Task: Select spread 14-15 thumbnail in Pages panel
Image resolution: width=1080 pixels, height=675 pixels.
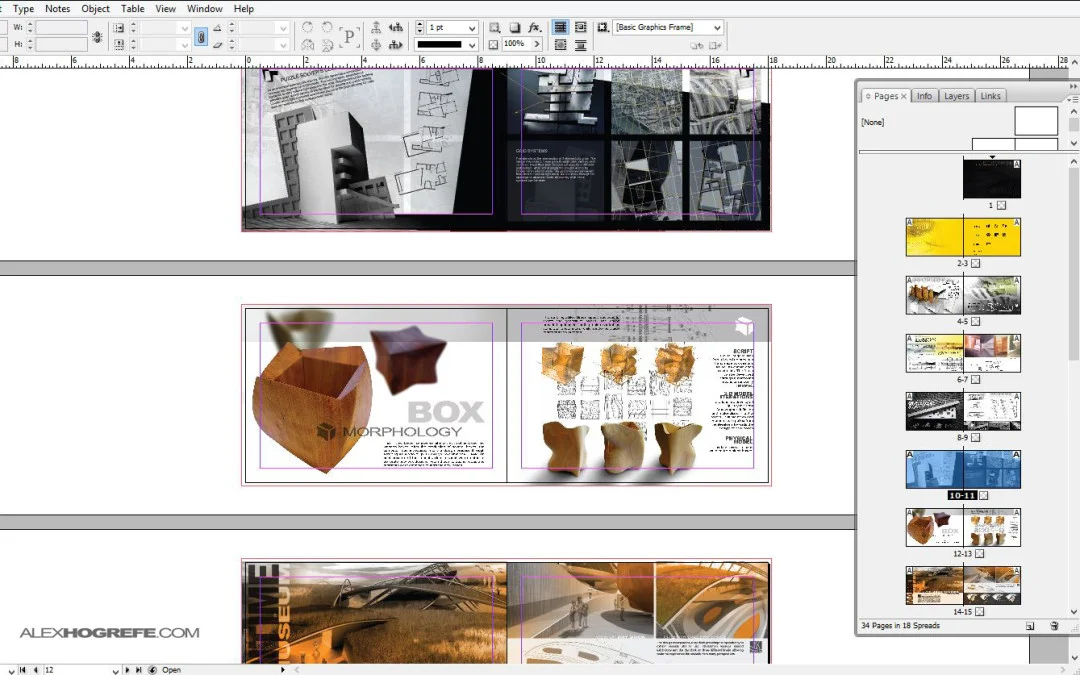Action: 963,585
